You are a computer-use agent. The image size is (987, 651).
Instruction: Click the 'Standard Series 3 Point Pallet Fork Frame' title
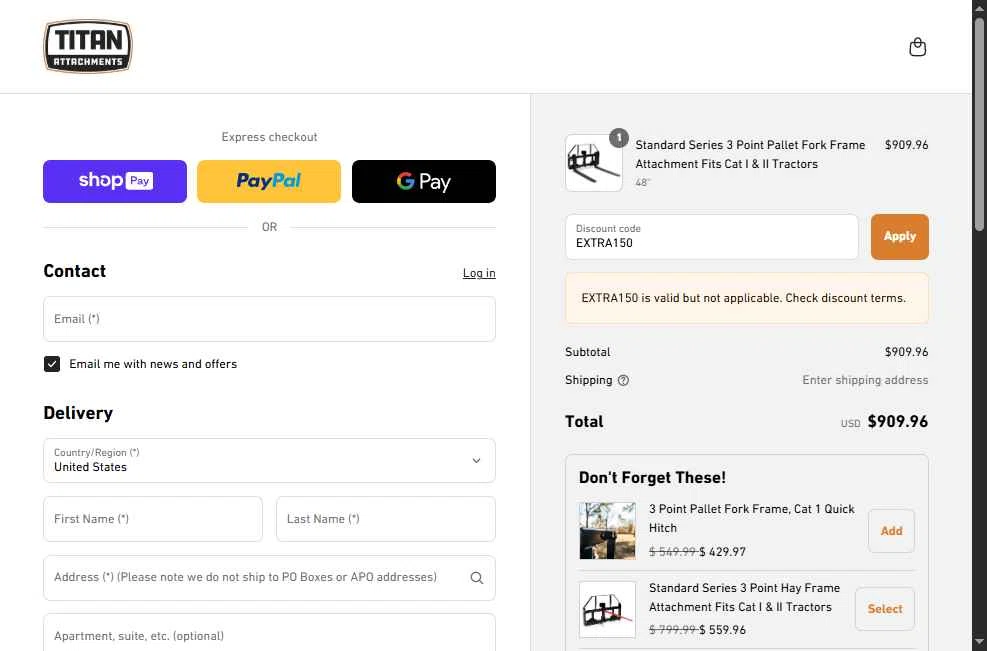tap(750, 154)
